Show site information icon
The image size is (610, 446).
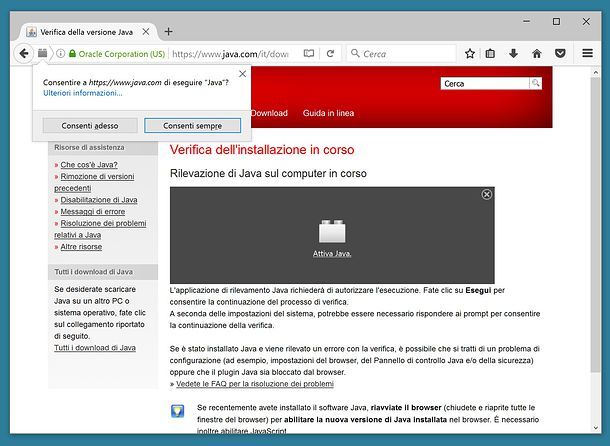[x=60, y=53]
